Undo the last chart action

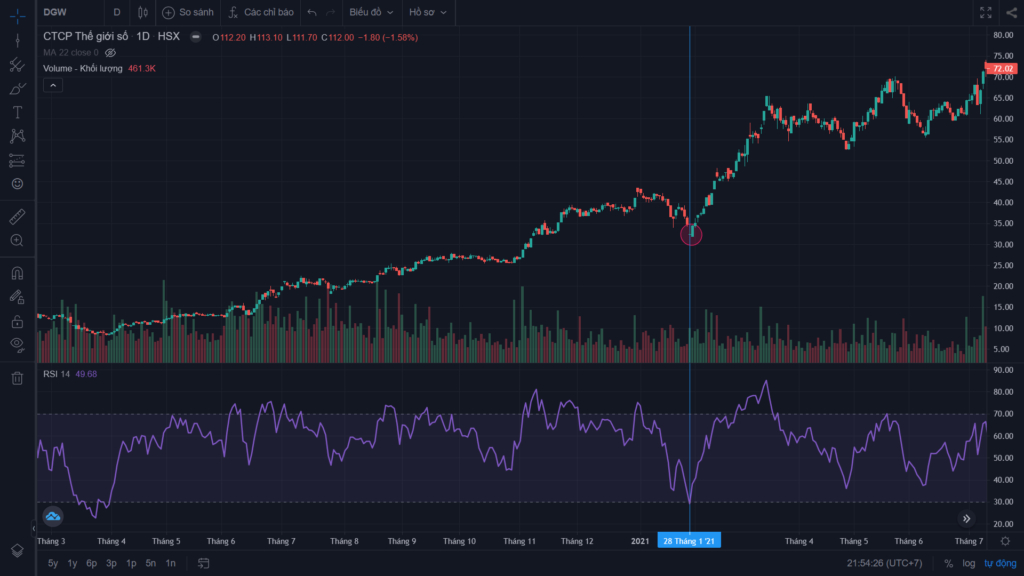312,12
